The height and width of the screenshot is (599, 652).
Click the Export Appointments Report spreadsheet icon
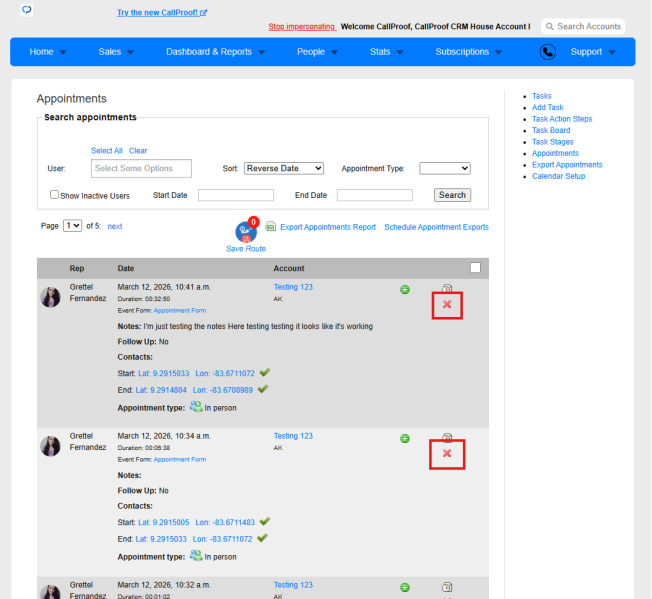pyautogui.click(x=271, y=226)
